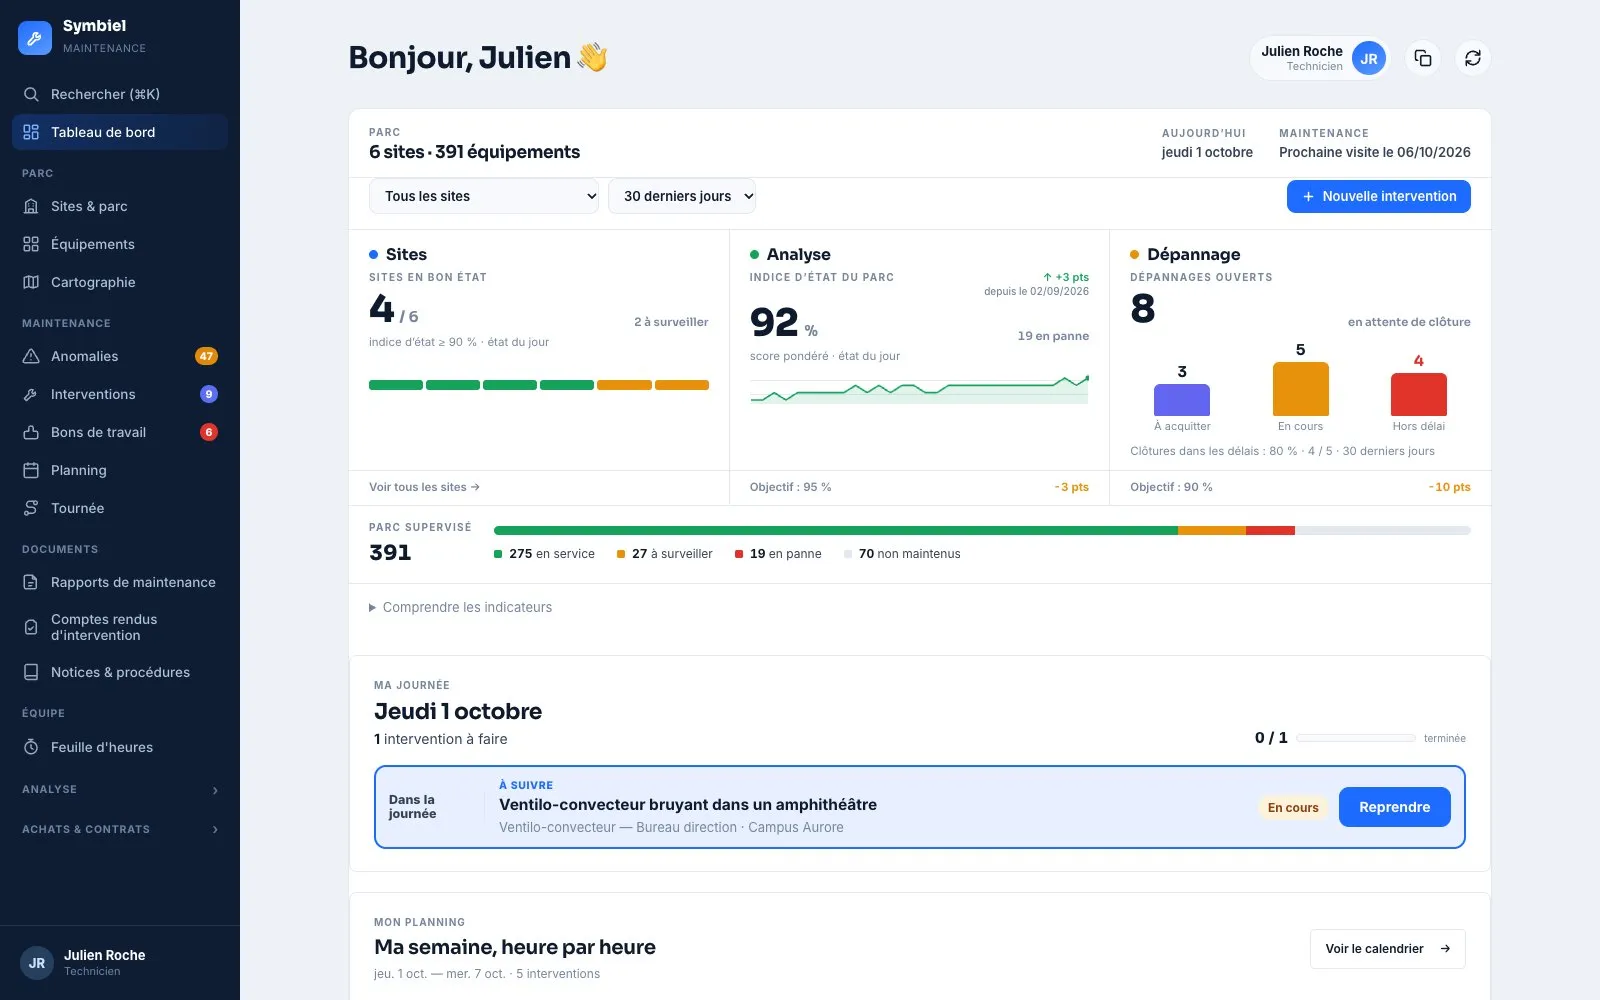Click the Nouvelle intervention button

pos(1378,196)
